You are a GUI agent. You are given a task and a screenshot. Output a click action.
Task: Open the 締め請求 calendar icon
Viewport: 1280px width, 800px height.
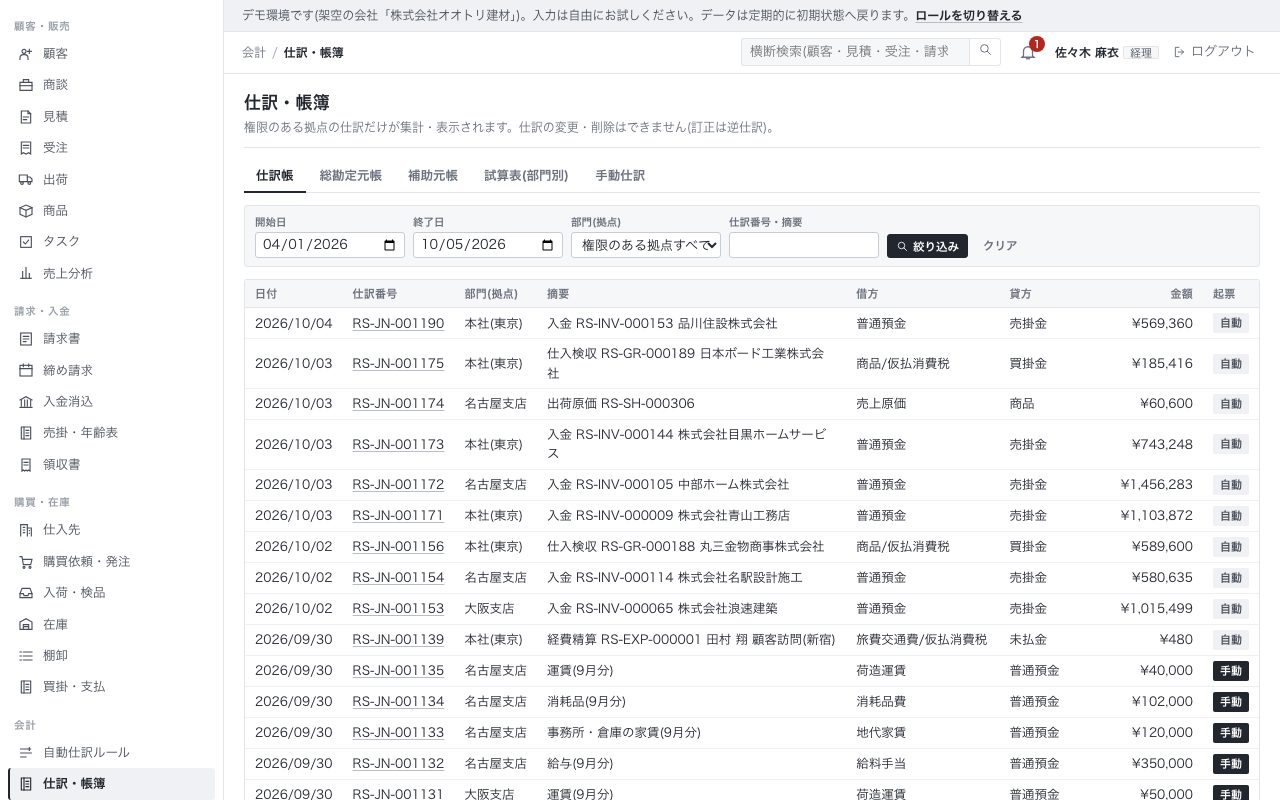tap(26, 371)
